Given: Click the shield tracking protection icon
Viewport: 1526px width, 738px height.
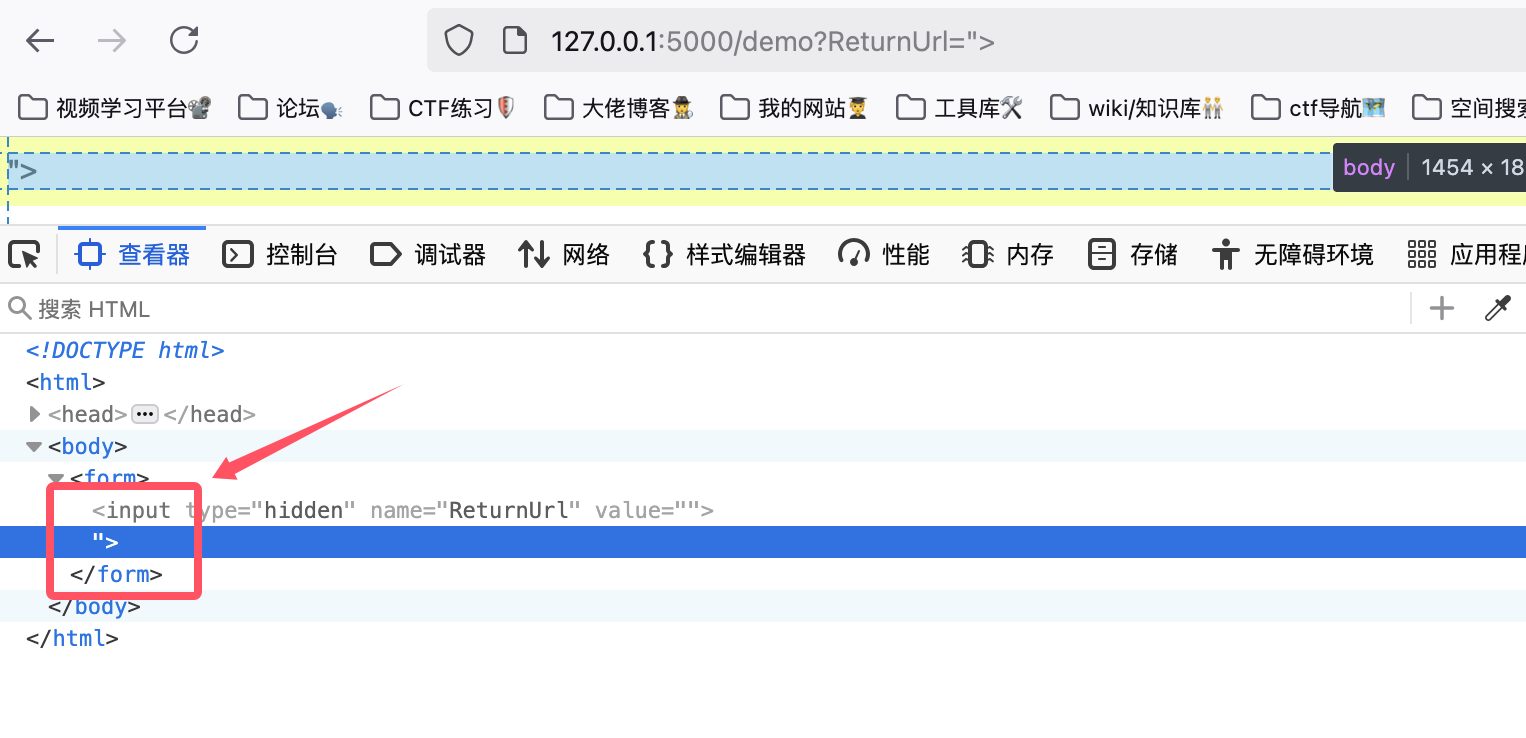Looking at the screenshot, I should pos(458,41).
